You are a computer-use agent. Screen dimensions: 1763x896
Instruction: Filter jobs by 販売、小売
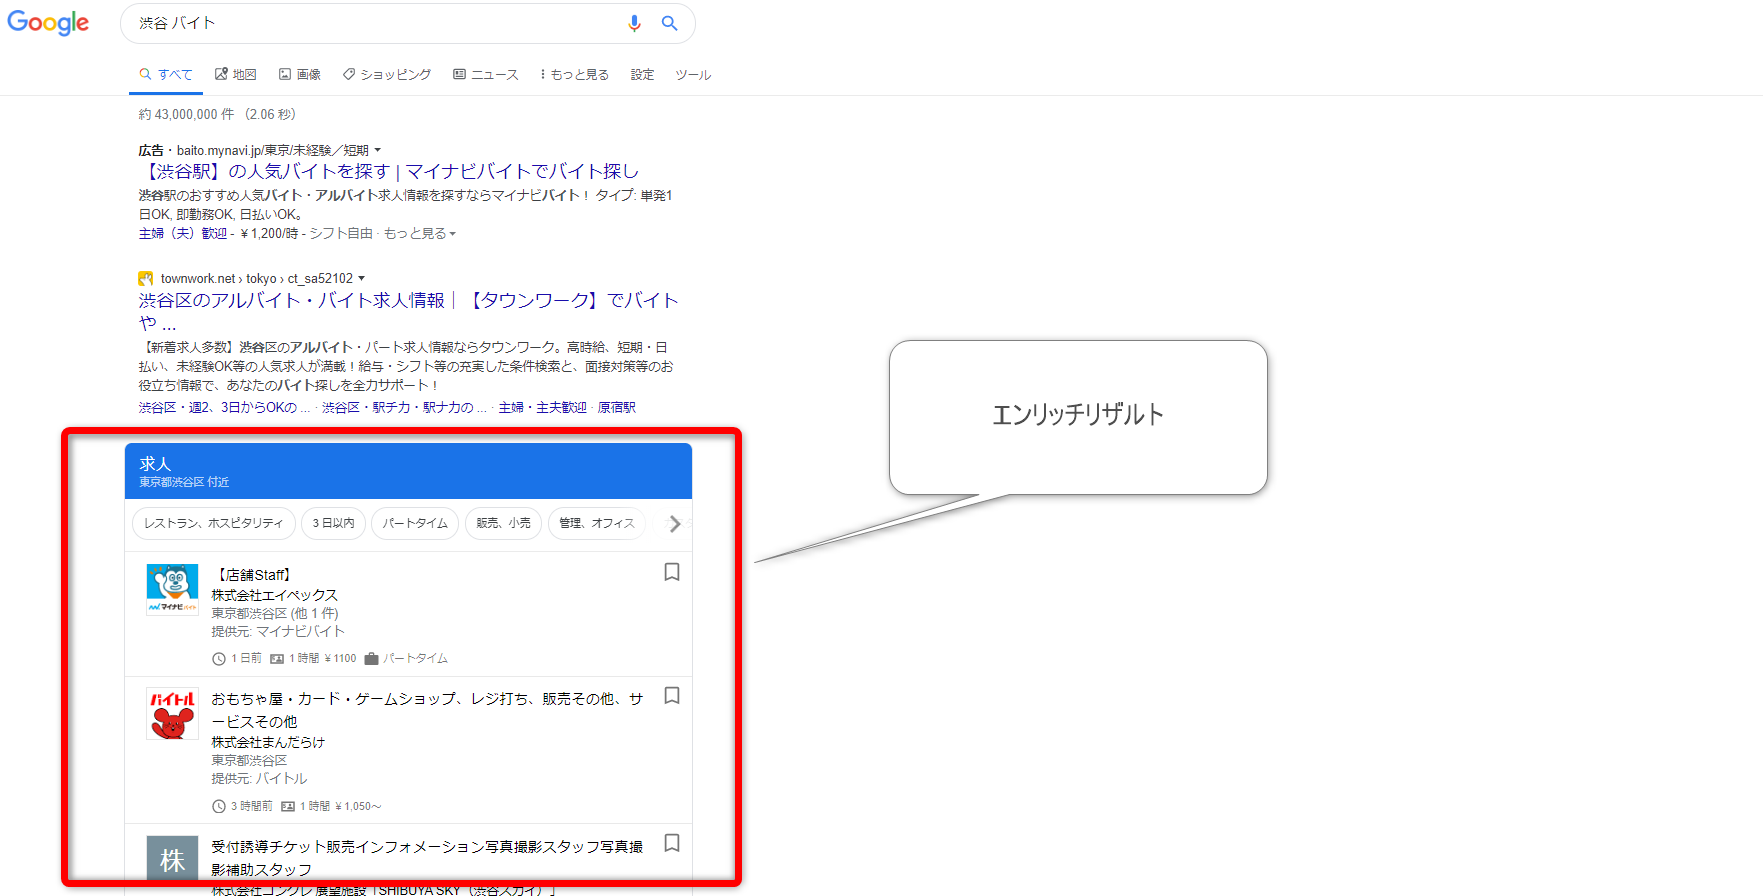click(503, 523)
